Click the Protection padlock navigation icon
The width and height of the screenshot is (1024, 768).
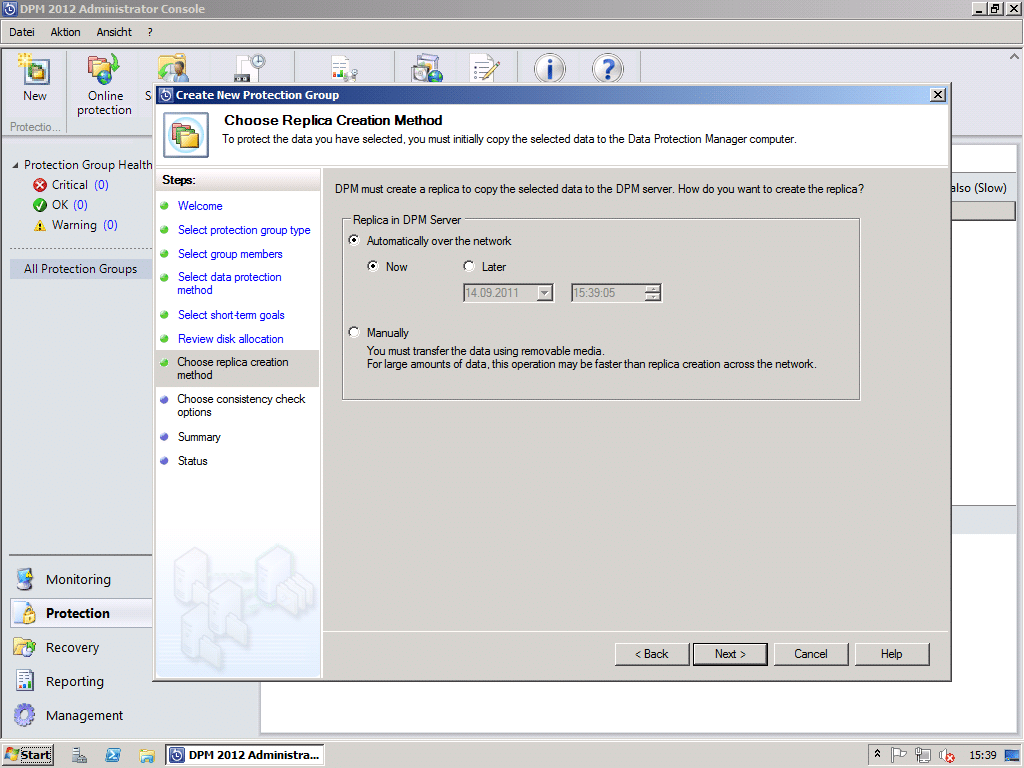click(x=27, y=613)
